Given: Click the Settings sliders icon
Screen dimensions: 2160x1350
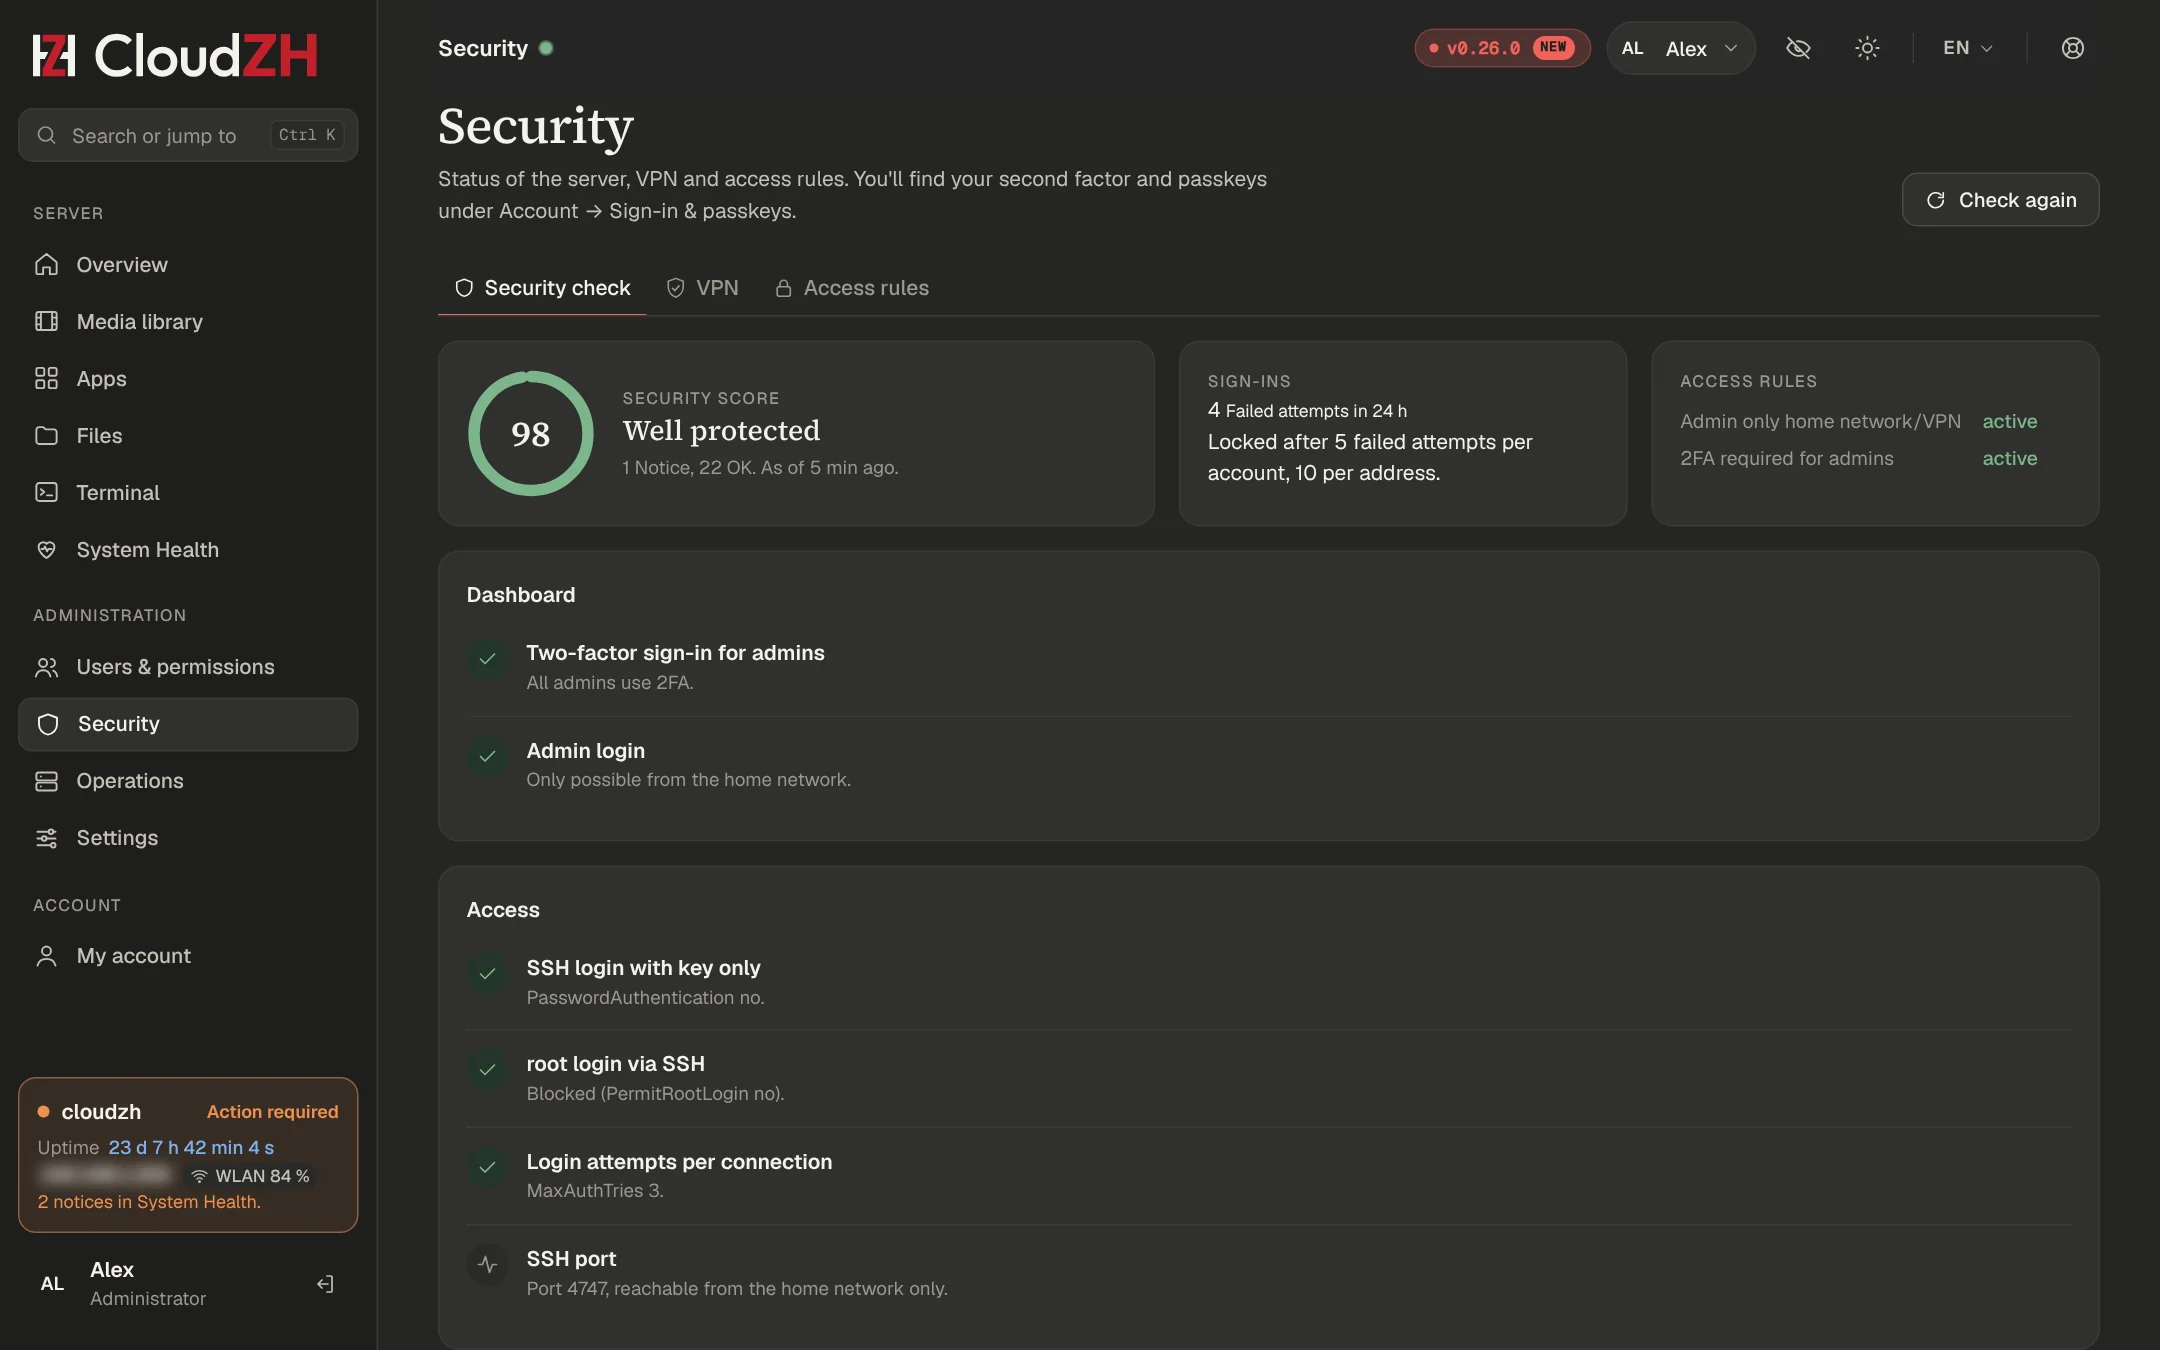Looking at the screenshot, I should 46,838.
